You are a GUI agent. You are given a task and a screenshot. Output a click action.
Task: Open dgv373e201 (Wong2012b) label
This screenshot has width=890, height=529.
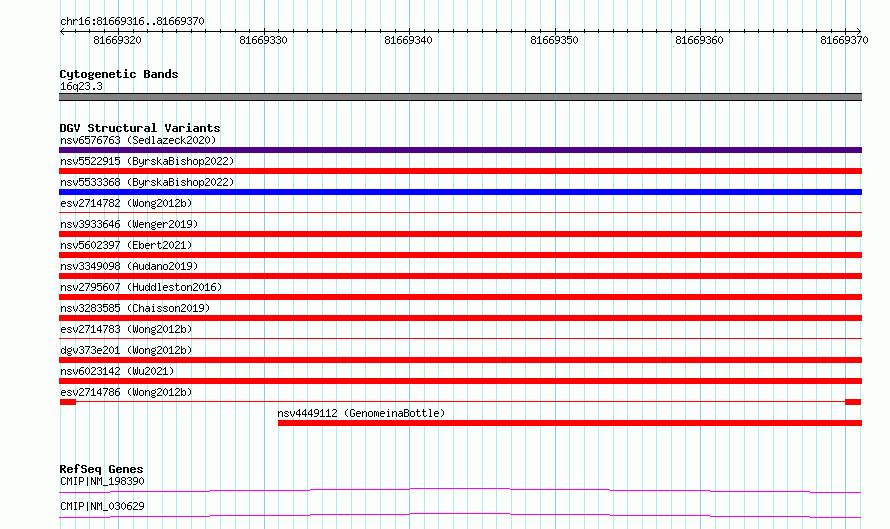point(126,350)
